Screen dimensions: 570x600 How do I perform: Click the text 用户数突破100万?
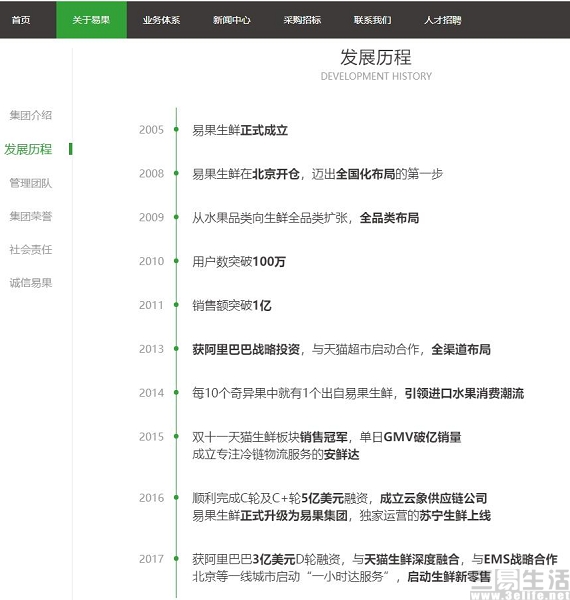click(x=239, y=262)
